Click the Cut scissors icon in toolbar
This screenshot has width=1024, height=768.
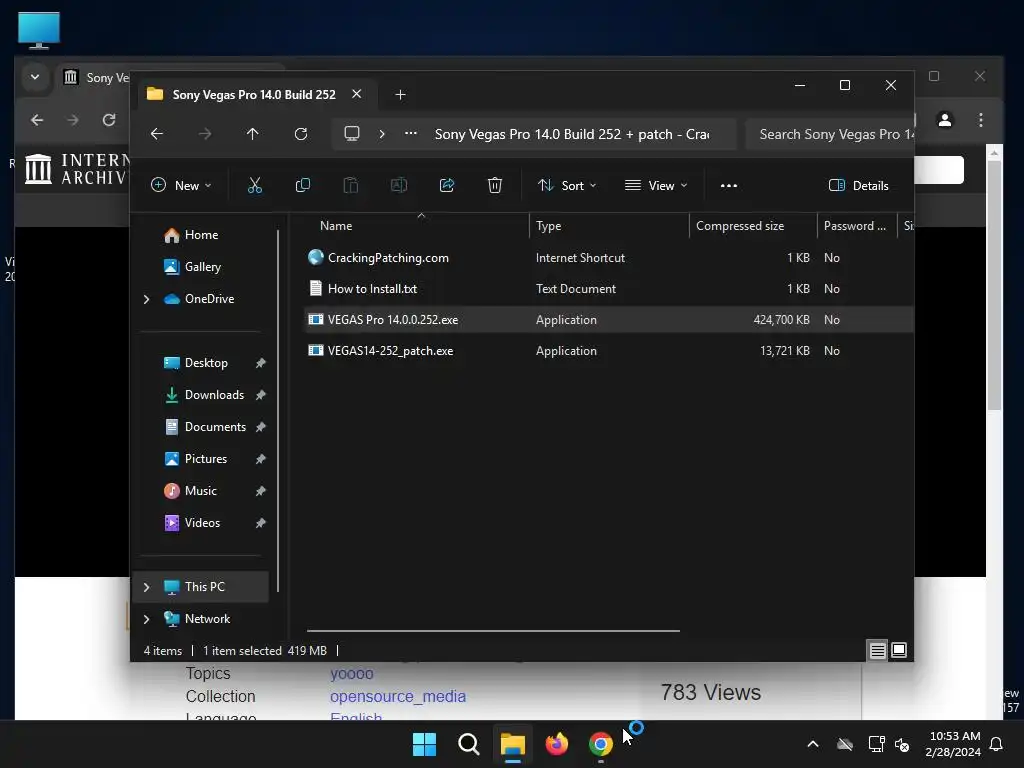coord(255,185)
